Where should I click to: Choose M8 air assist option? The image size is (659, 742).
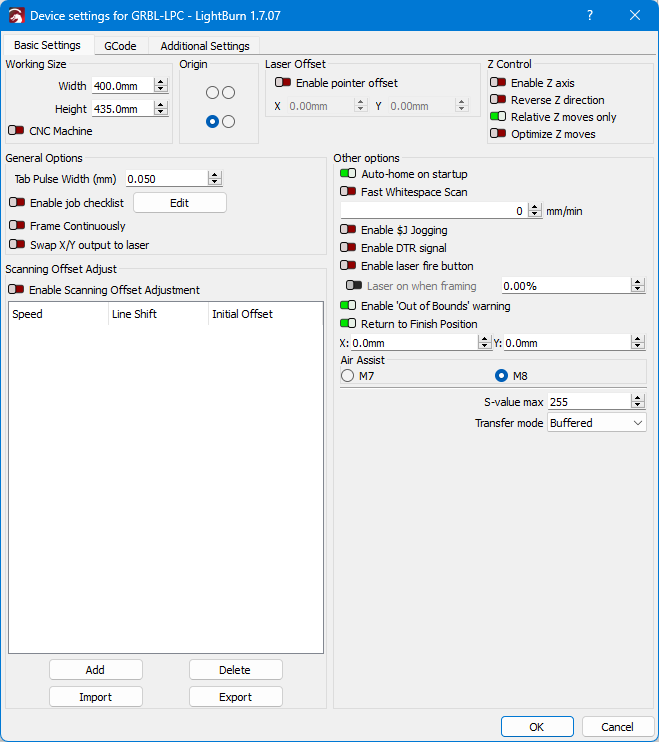(501, 376)
